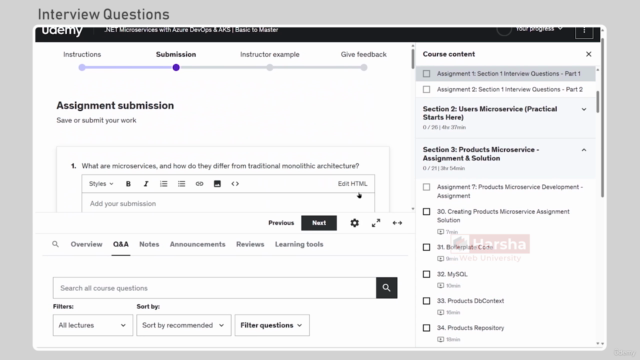
Task: Open Sort by recommended dropdown
Action: click(x=184, y=325)
